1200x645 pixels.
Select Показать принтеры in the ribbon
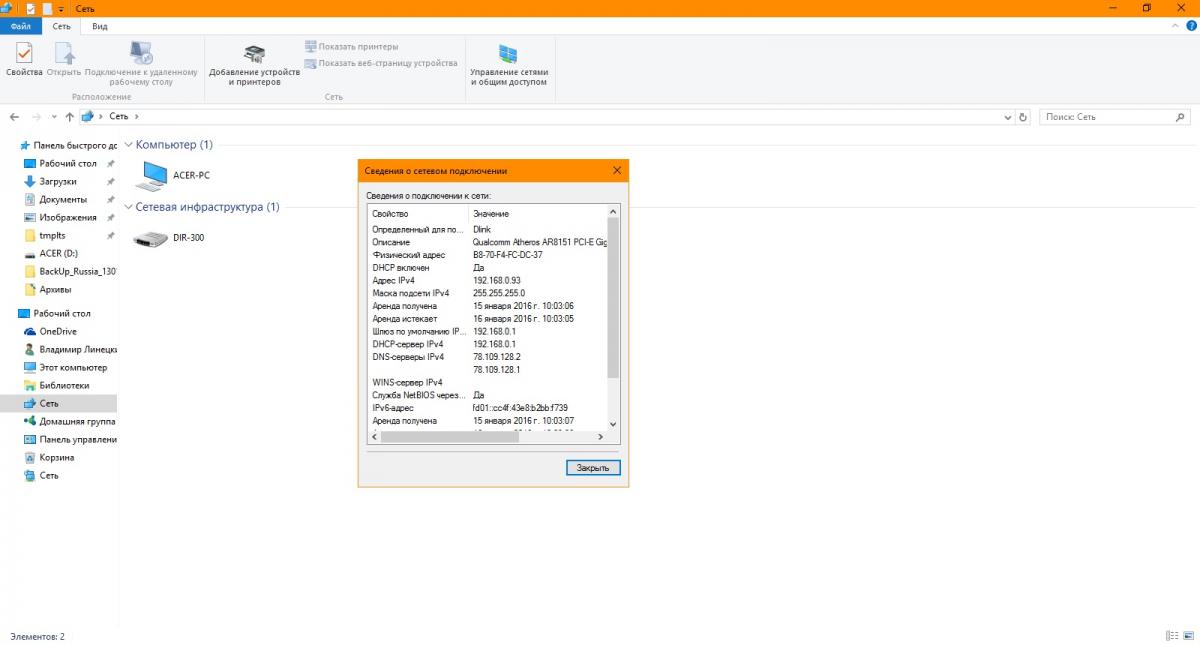[x=351, y=47]
